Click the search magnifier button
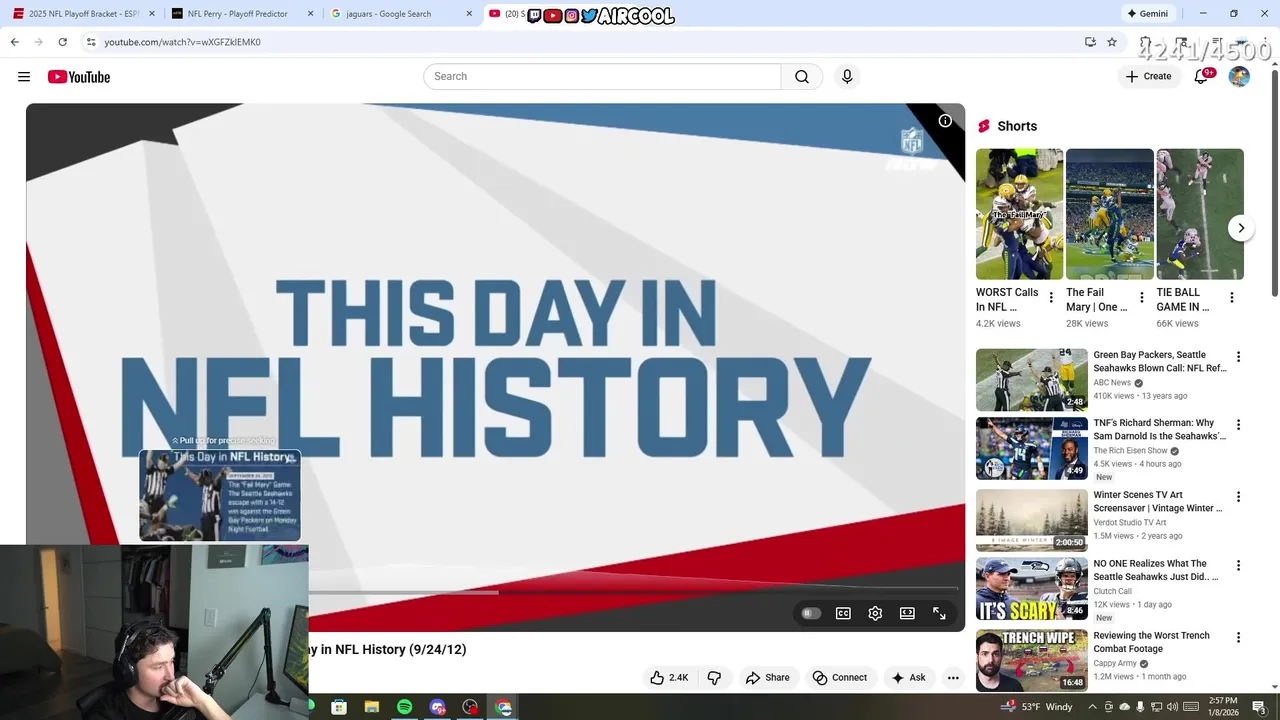 [x=802, y=77]
